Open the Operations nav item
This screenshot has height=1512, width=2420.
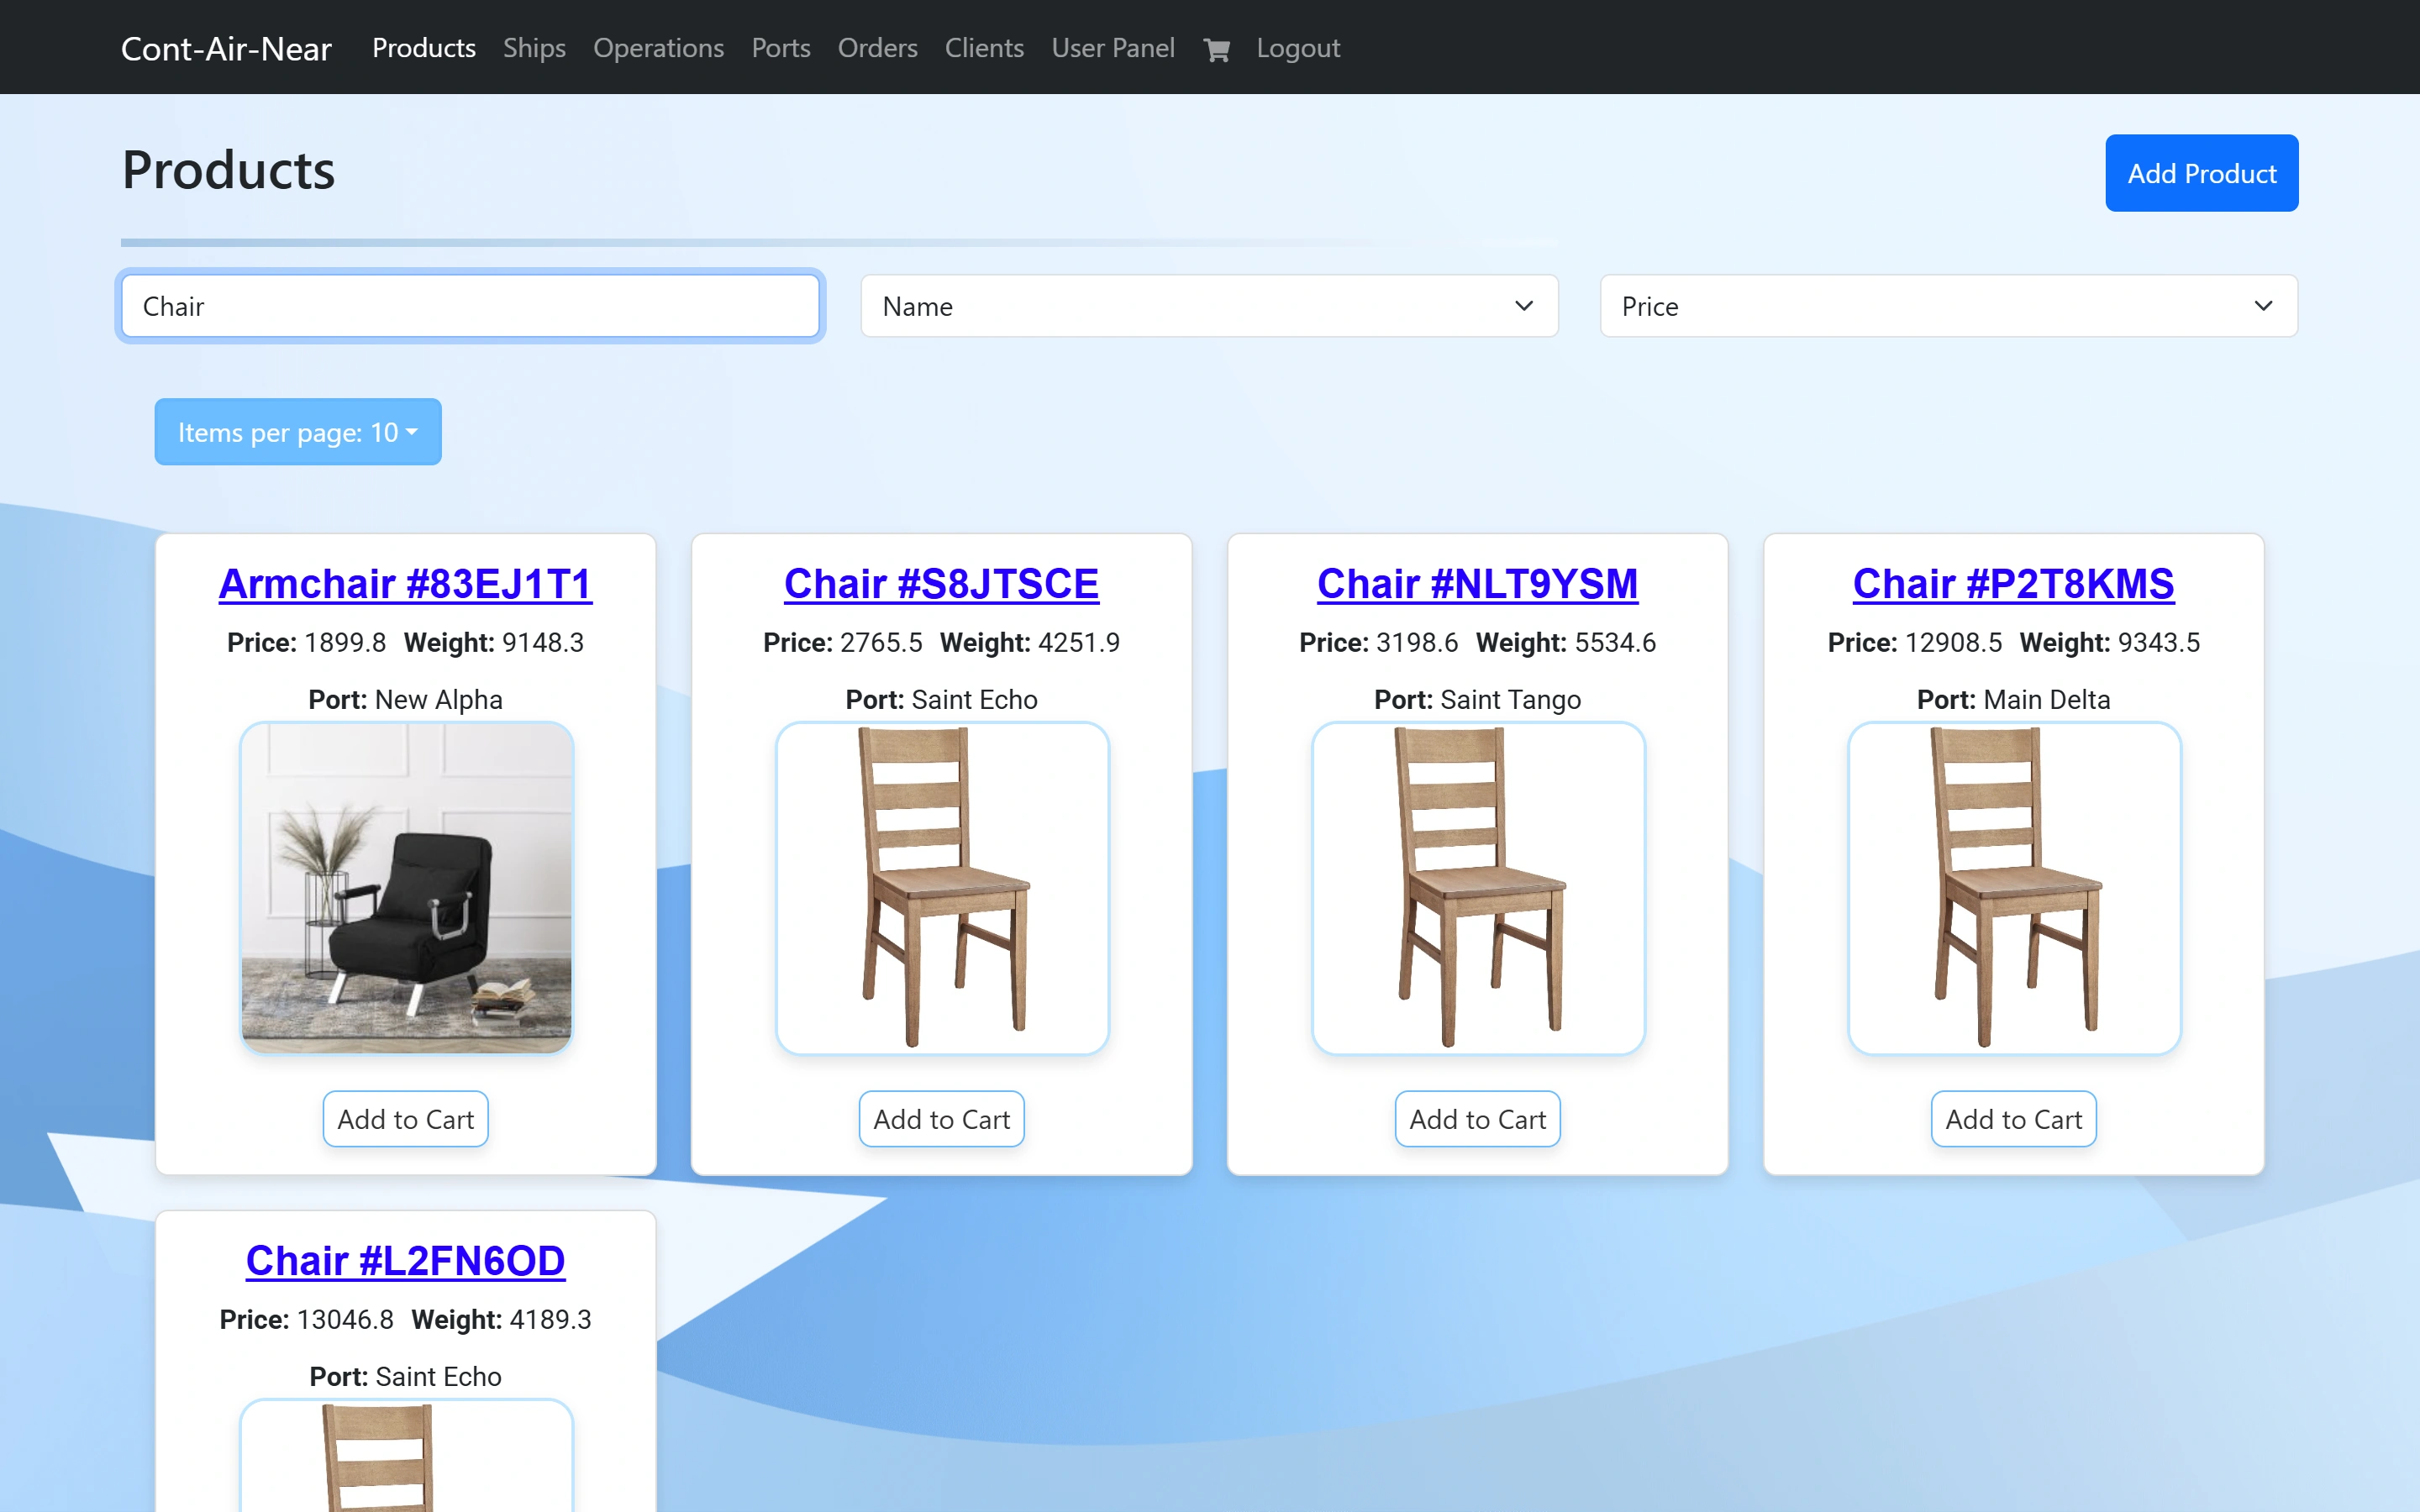(x=658, y=48)
